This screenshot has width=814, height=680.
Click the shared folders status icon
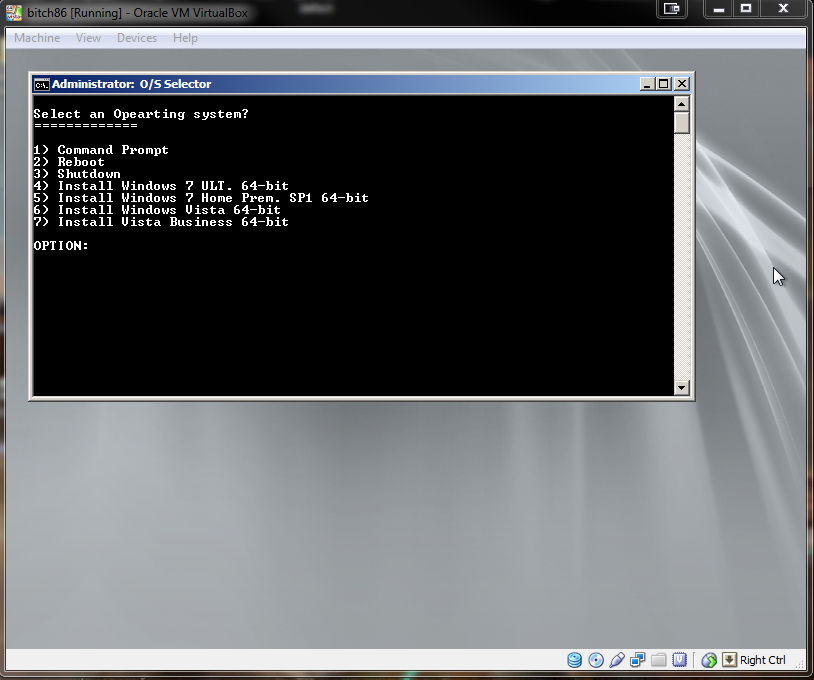point(658,660)
